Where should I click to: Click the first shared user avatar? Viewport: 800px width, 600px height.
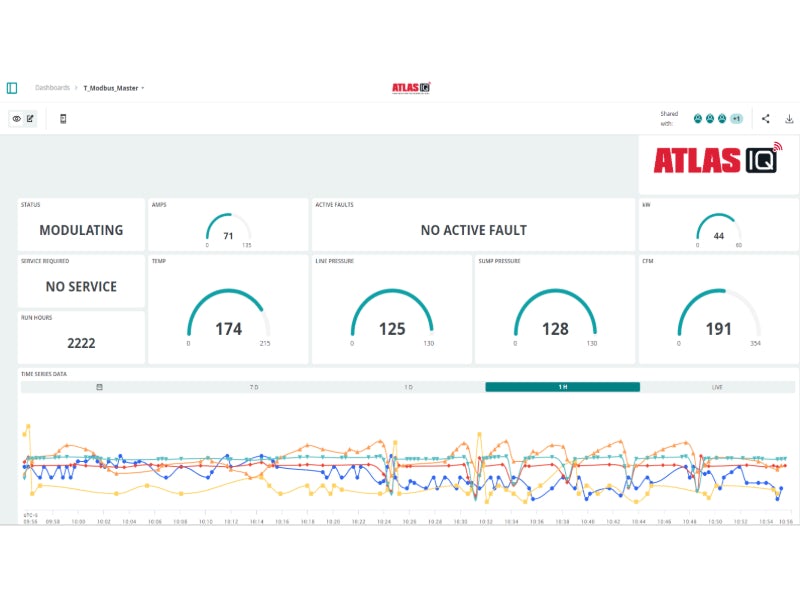point(697,119)
